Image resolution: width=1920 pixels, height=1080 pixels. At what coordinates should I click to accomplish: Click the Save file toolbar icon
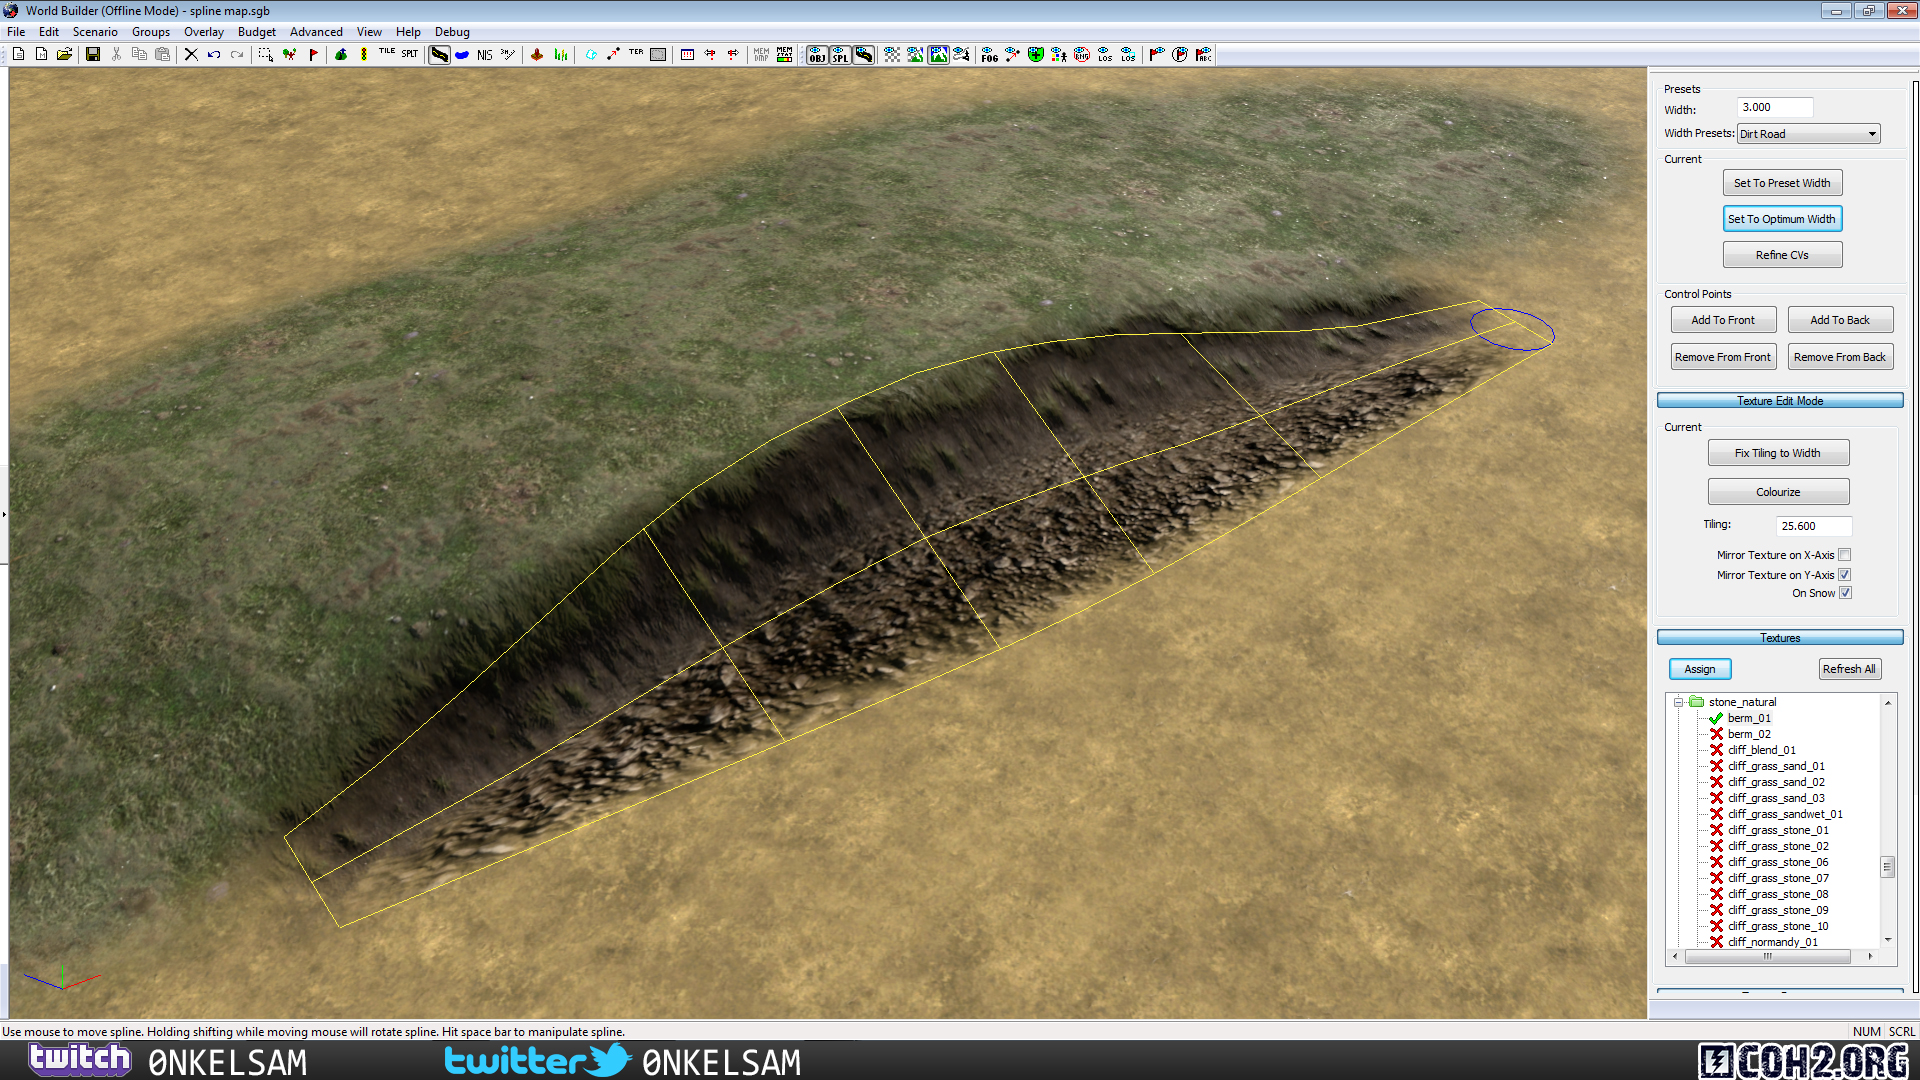click(x=92, y=55)
